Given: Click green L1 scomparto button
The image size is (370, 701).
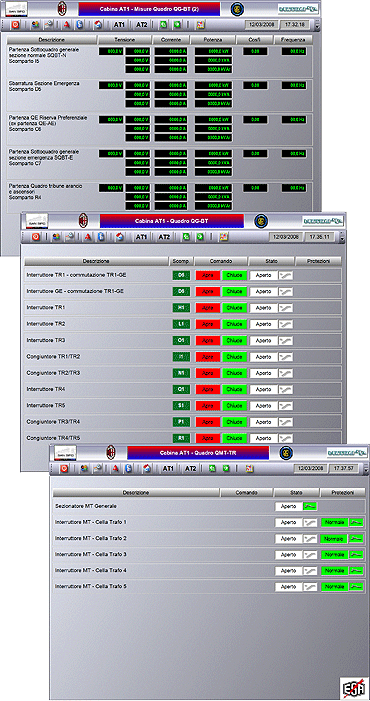Looking at the screenshot, I should (181, 324).
